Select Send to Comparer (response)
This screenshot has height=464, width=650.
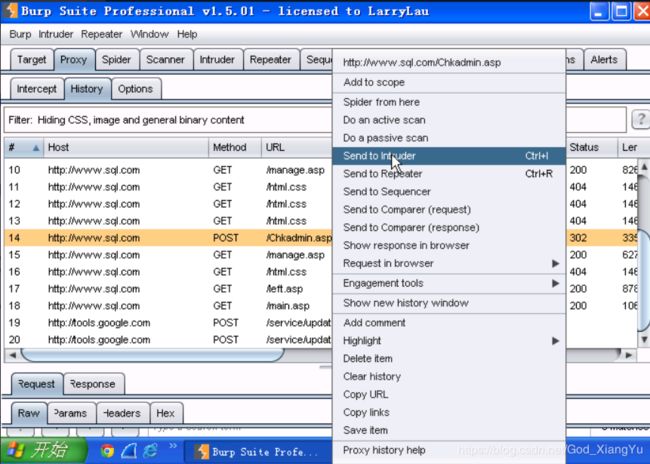449,227
